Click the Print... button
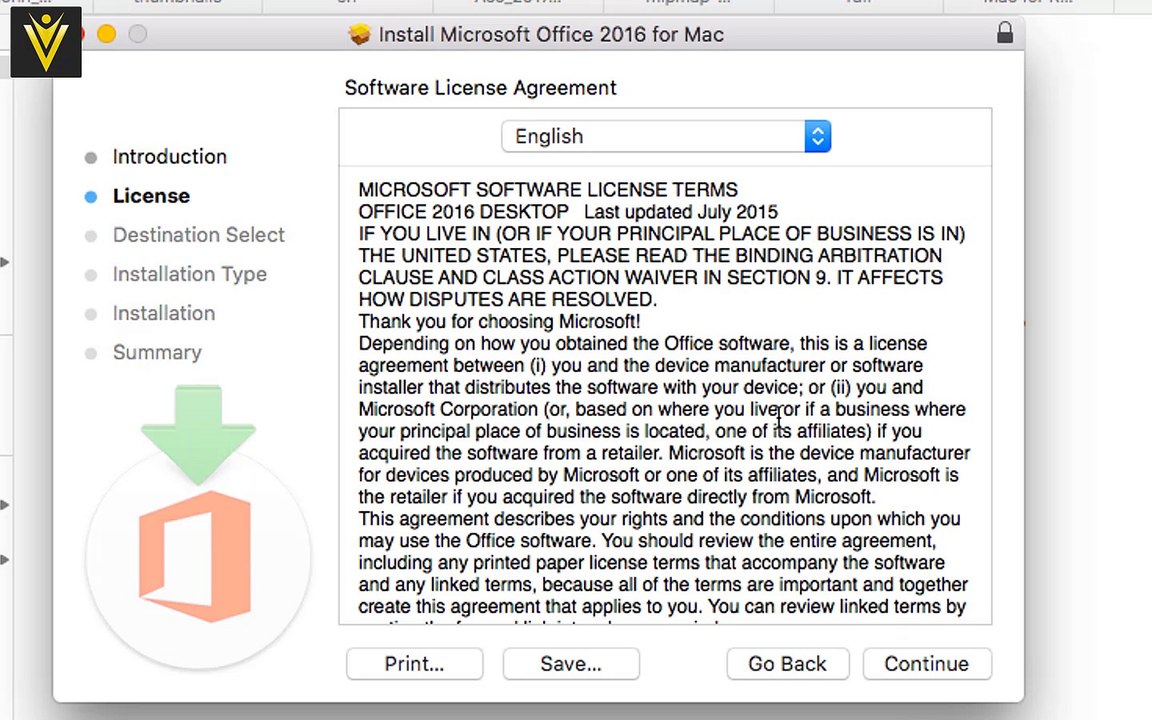The width and height of the screenshot is (1152, 720). coord(414,663)
